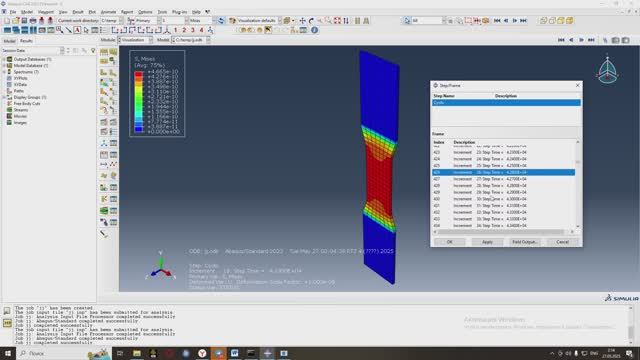Switch to the Model tab
The width and height of the screenshot is (640, 360).
pyautogui.click(x=9, y=41)
